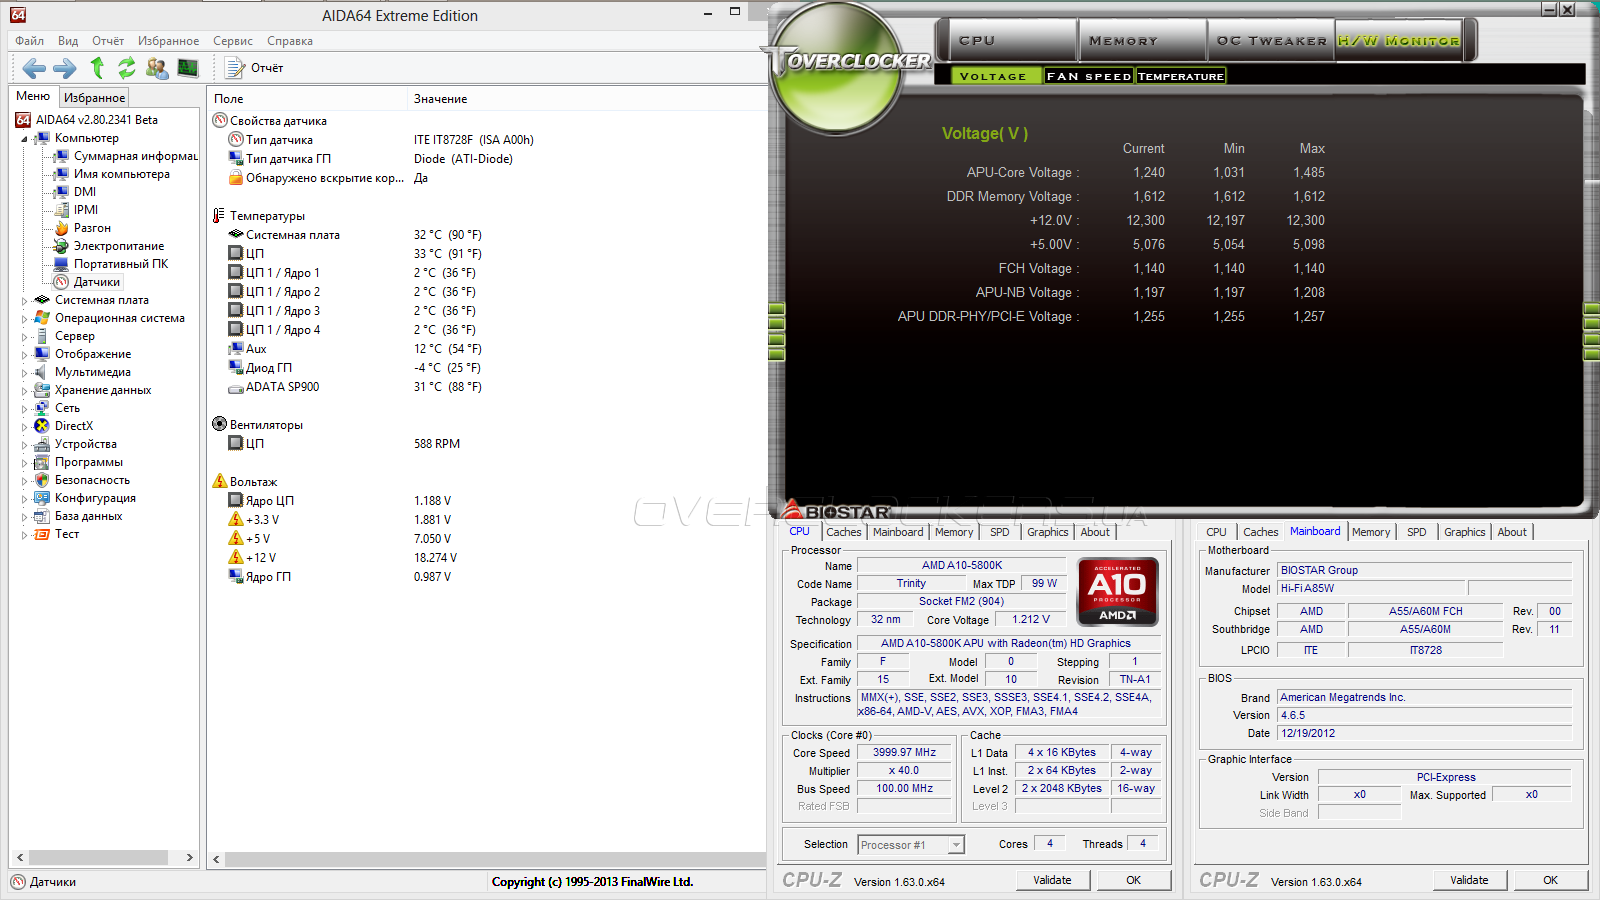Screen dimensions: 1600x900
Task: Open the Вид menu
Action: pyautogui.click(x=68, y=41)
